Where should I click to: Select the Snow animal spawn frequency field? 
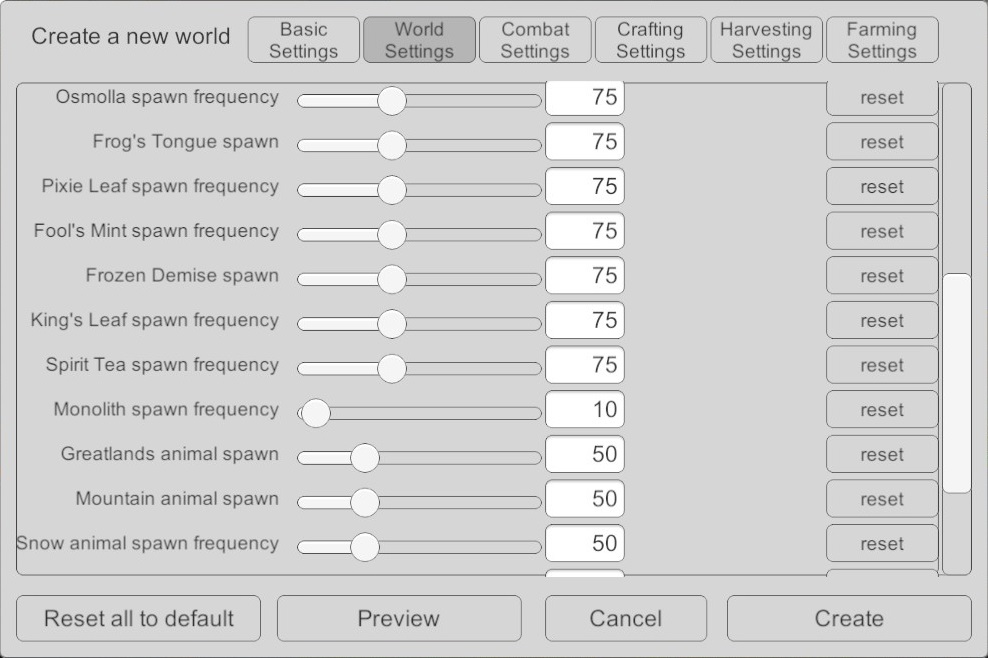tap(585, 544)
